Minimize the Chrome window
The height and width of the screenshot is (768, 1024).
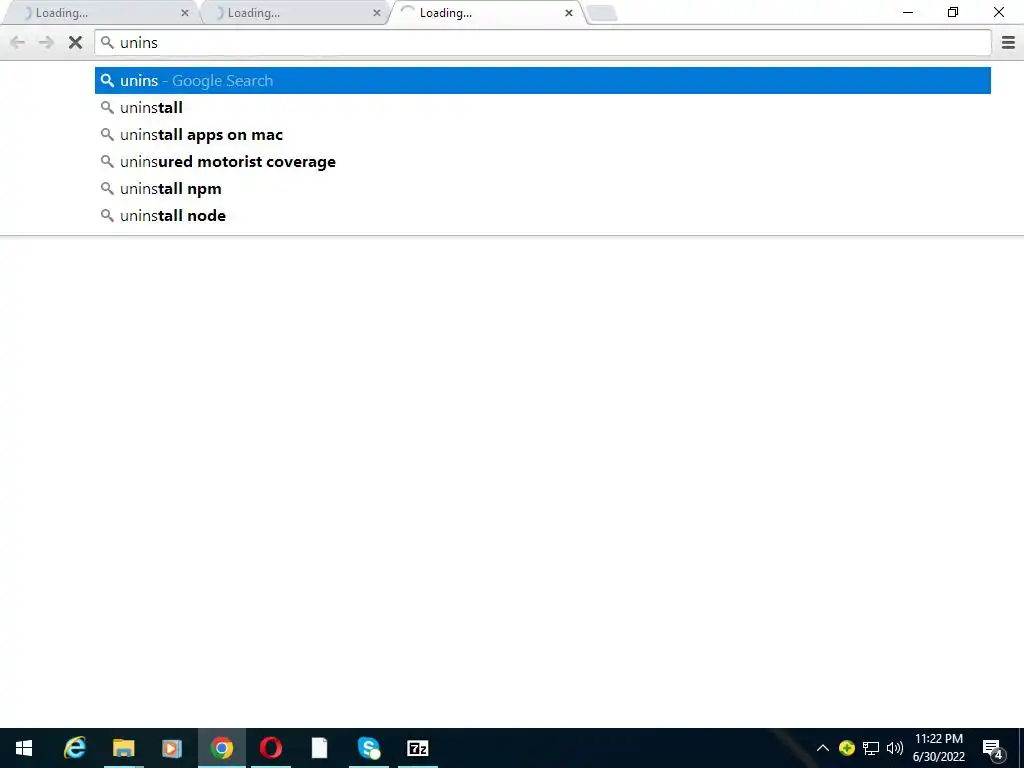pyautogui.click(x=908, y=12)
